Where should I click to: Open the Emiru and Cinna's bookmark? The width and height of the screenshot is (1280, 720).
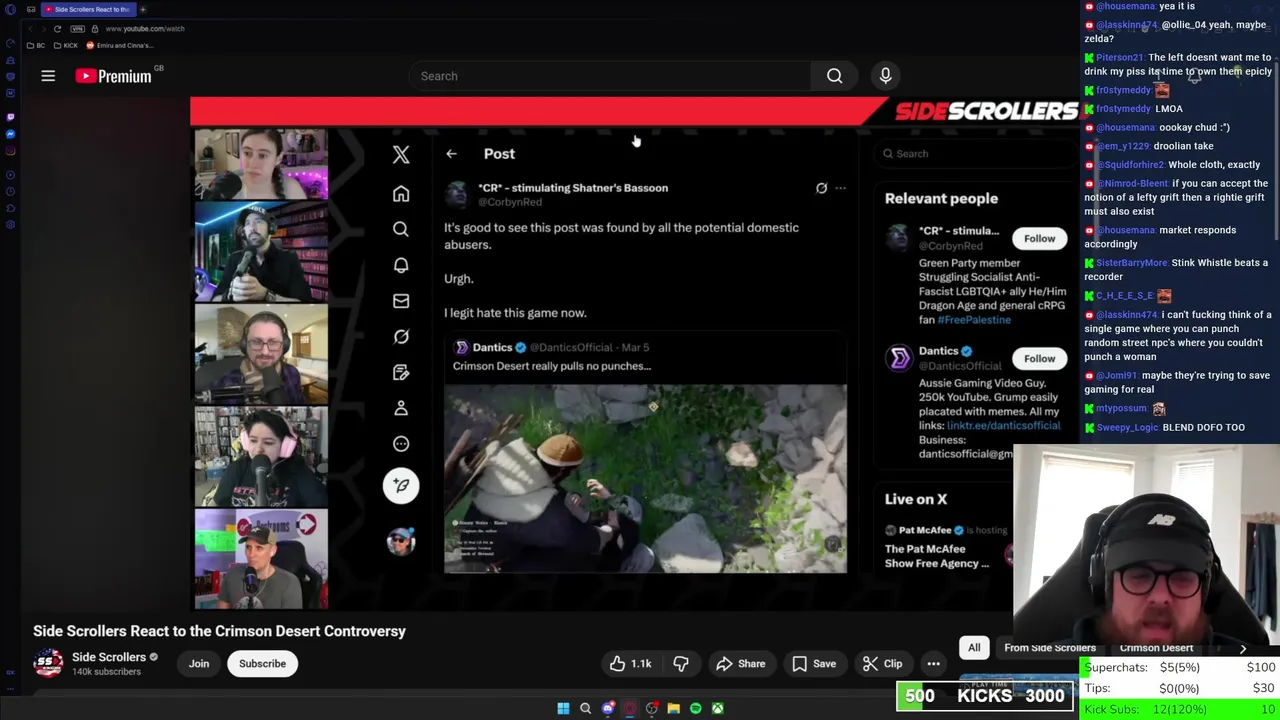(x=120, y=45)
